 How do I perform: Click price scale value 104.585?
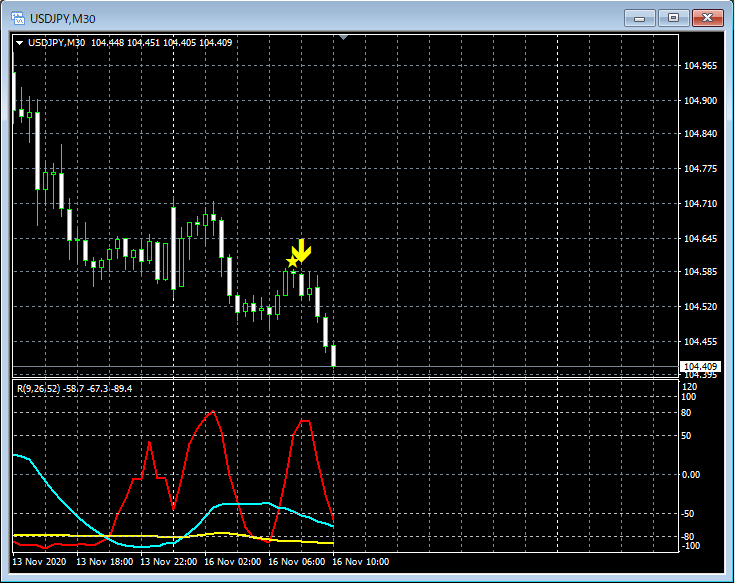pyautogui.click(x=700, y=272)
